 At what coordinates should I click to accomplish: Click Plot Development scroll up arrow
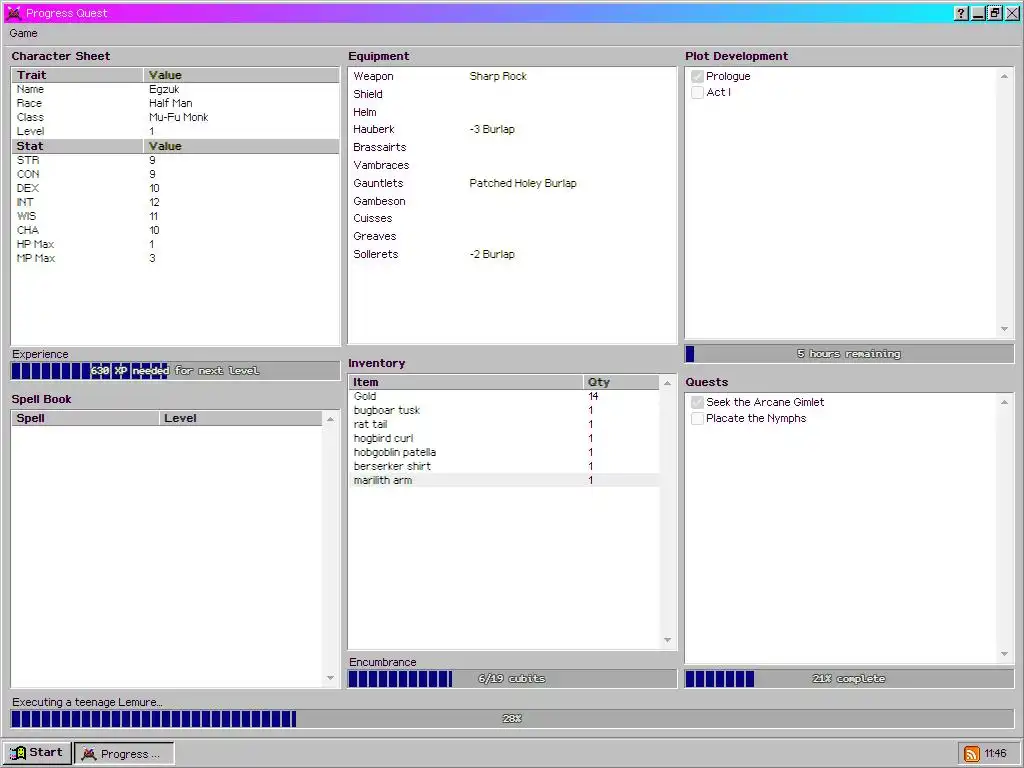1004,76
